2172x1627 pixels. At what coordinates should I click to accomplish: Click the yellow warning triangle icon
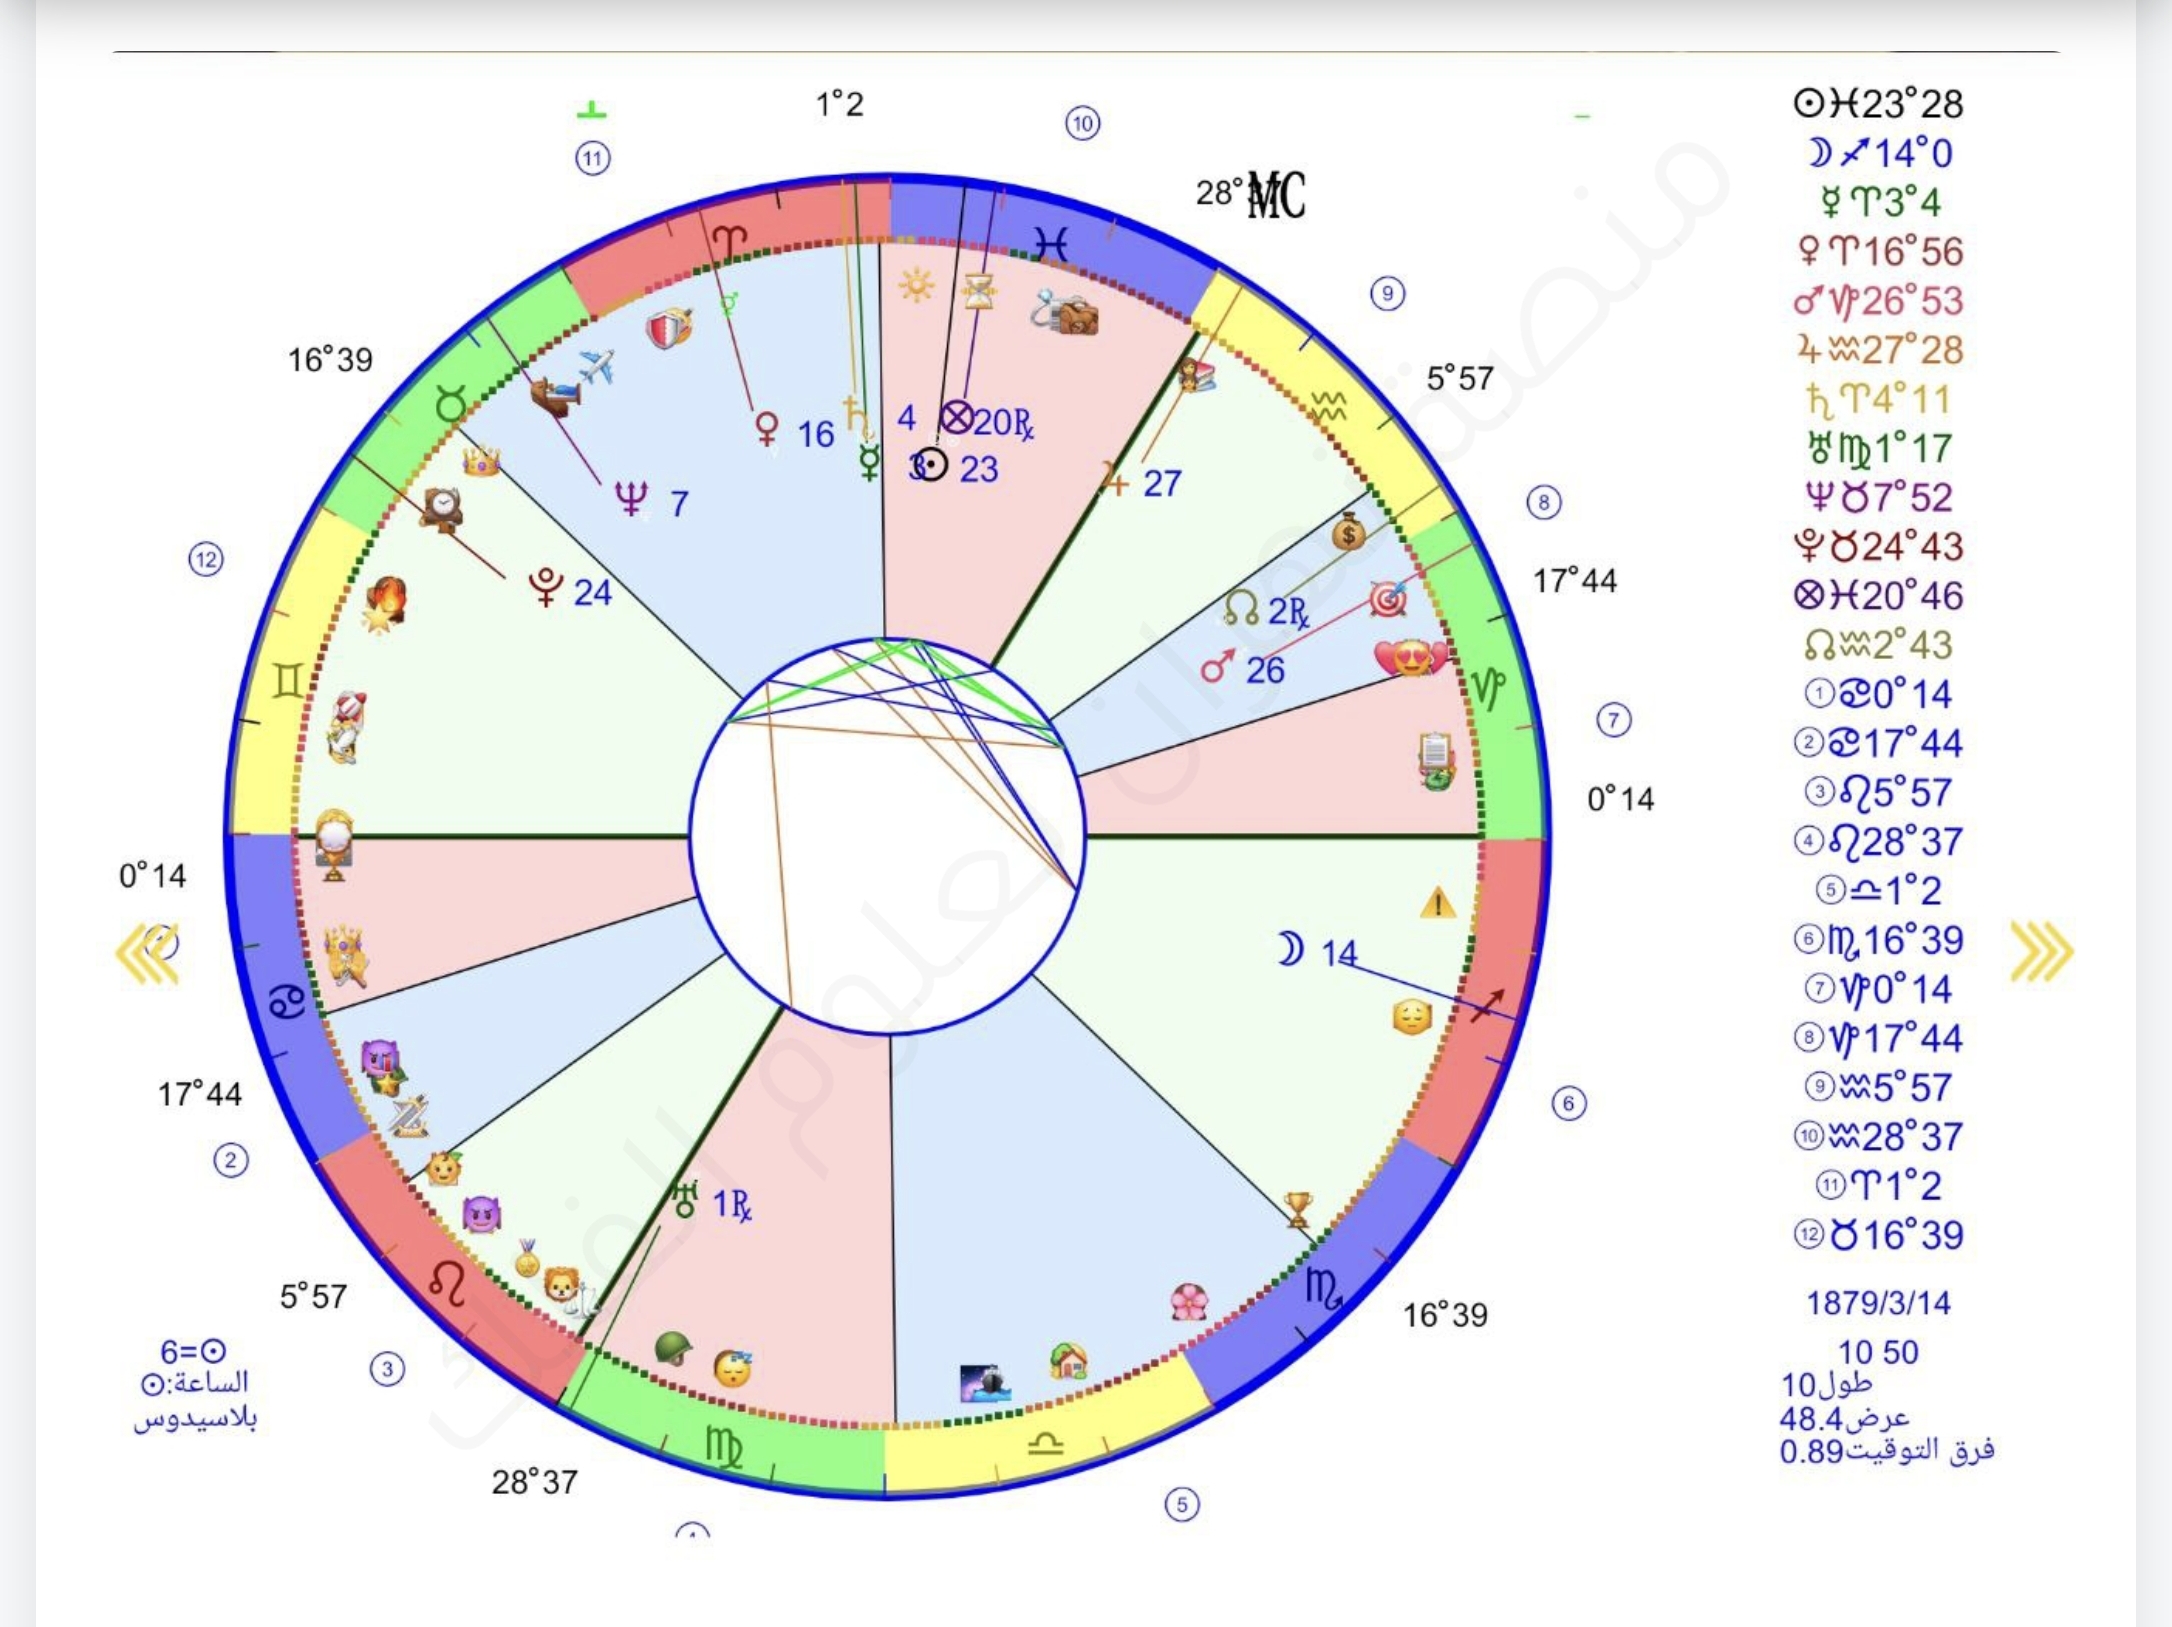click(x=1437, y=904)
